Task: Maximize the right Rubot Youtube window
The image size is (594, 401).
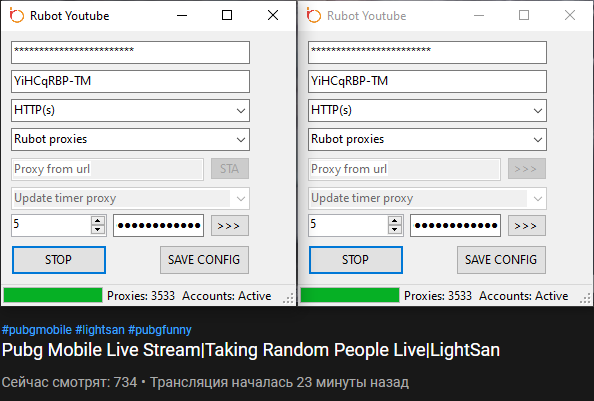Action: (524, 16)
